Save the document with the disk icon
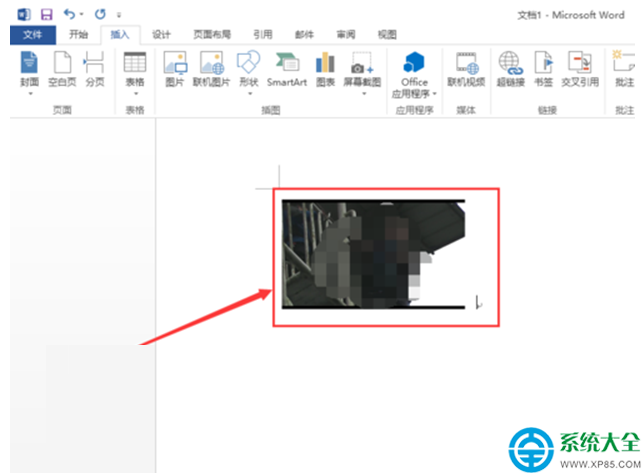This screenshot has height=475, width=643. (x=47, y=15)
